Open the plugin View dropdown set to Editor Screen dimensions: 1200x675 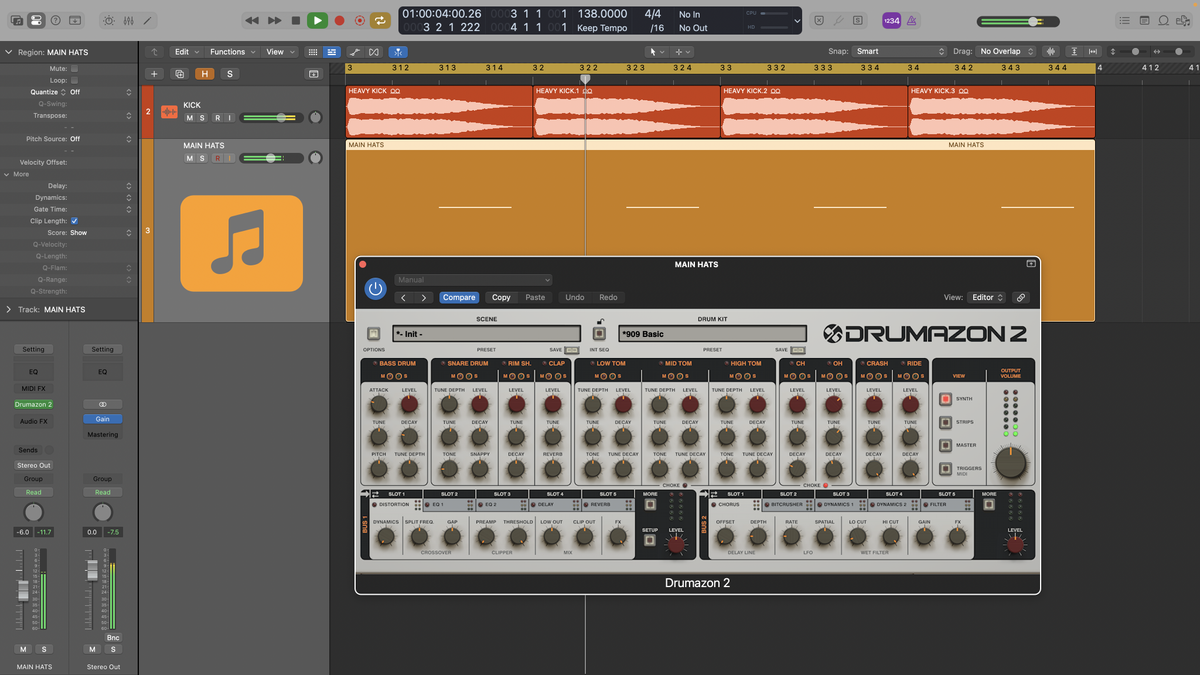click(x=986, y=297)
